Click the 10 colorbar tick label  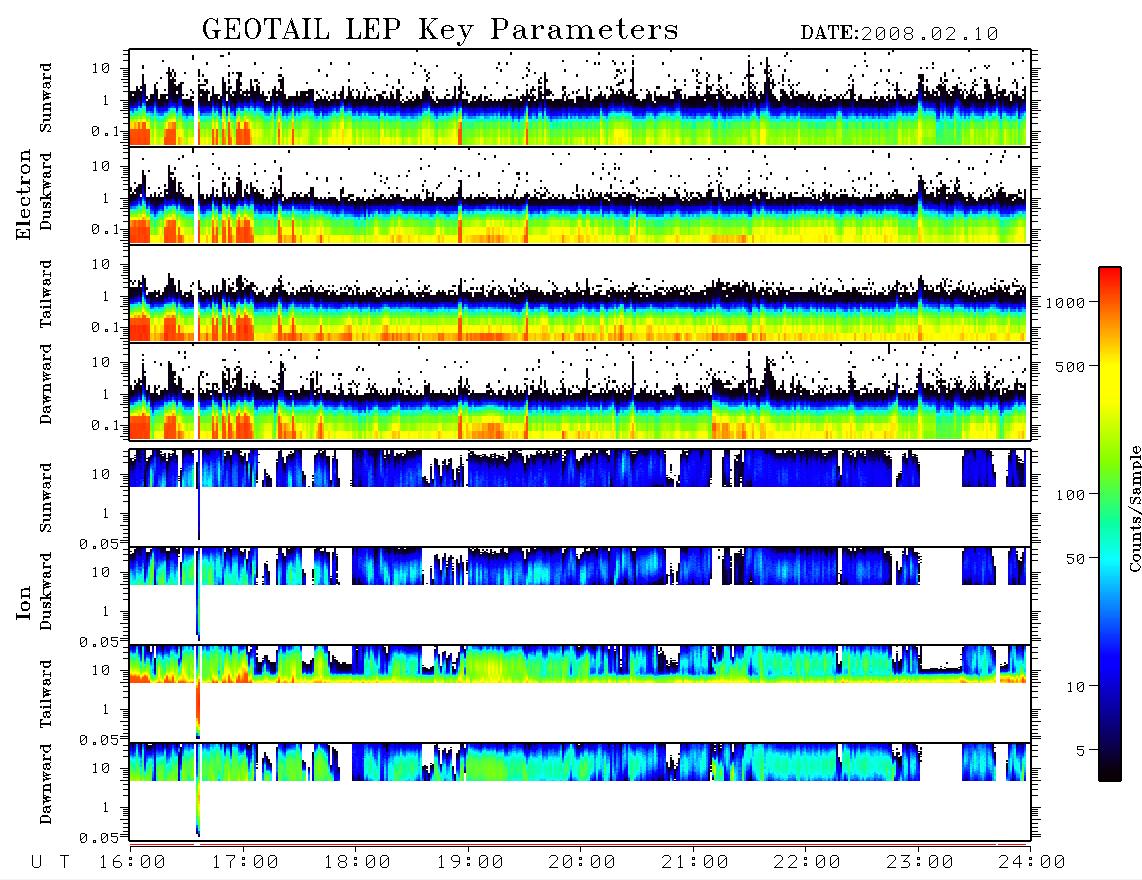pyautogui.click(x=1075, y=687)
